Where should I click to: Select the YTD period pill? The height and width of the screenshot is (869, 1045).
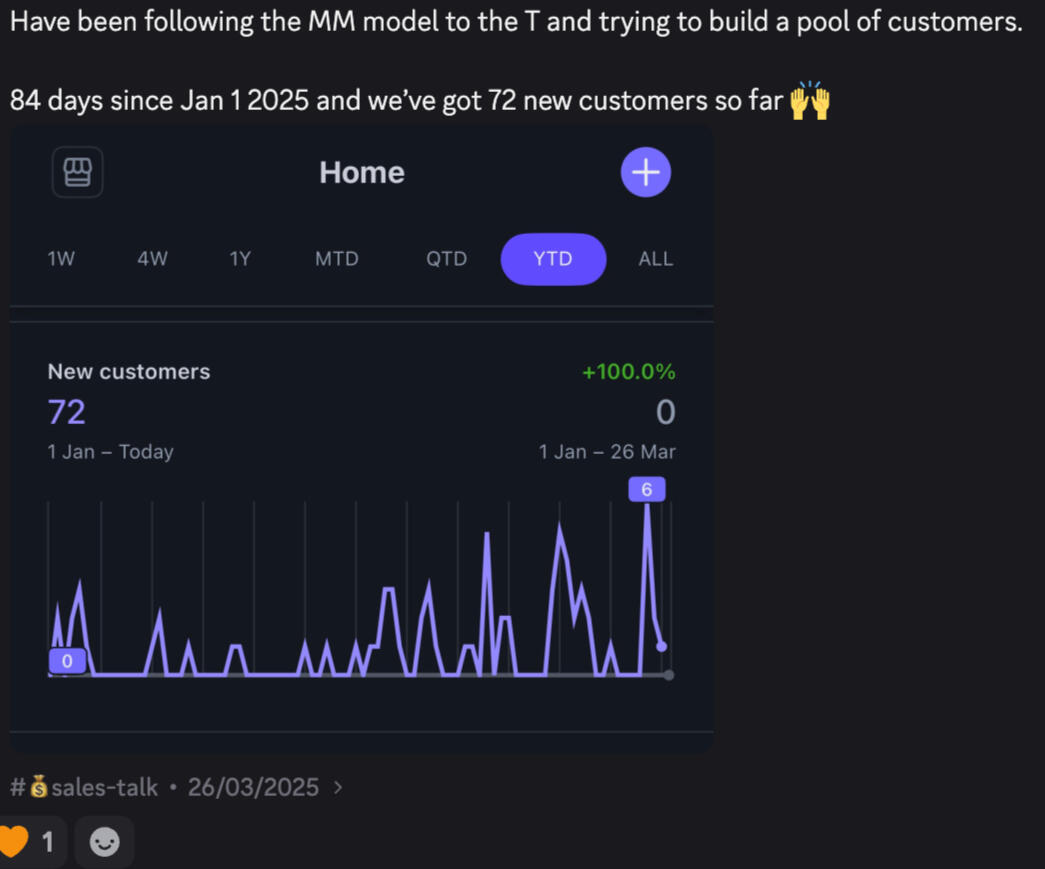click(553, 259)
